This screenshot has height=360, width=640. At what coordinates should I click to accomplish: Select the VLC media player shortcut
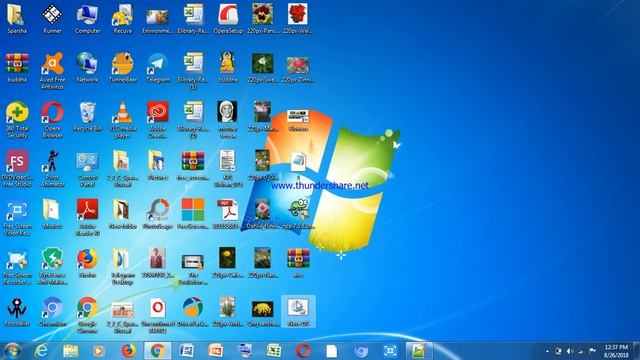pos(122,120)
